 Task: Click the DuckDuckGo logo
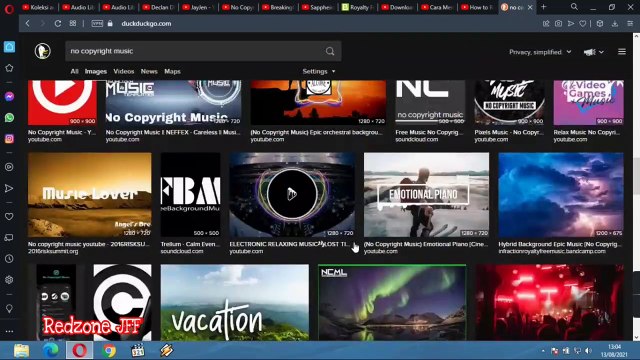point(42,51)
